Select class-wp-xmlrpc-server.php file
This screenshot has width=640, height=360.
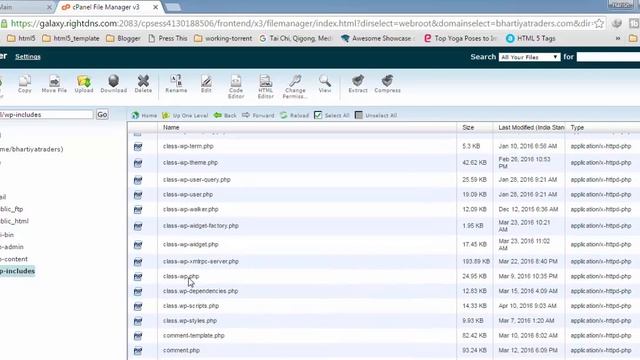(201, 261)
